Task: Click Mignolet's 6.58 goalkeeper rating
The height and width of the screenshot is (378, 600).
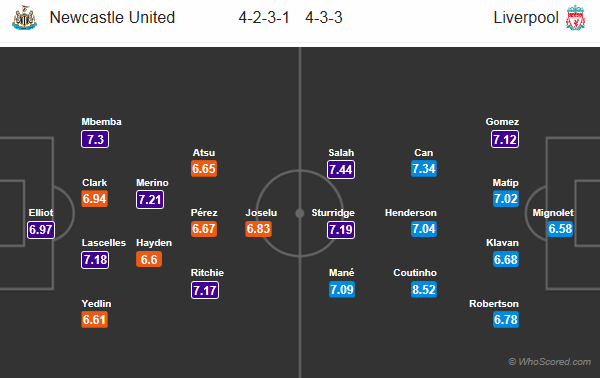Action: tap(560, 229)
